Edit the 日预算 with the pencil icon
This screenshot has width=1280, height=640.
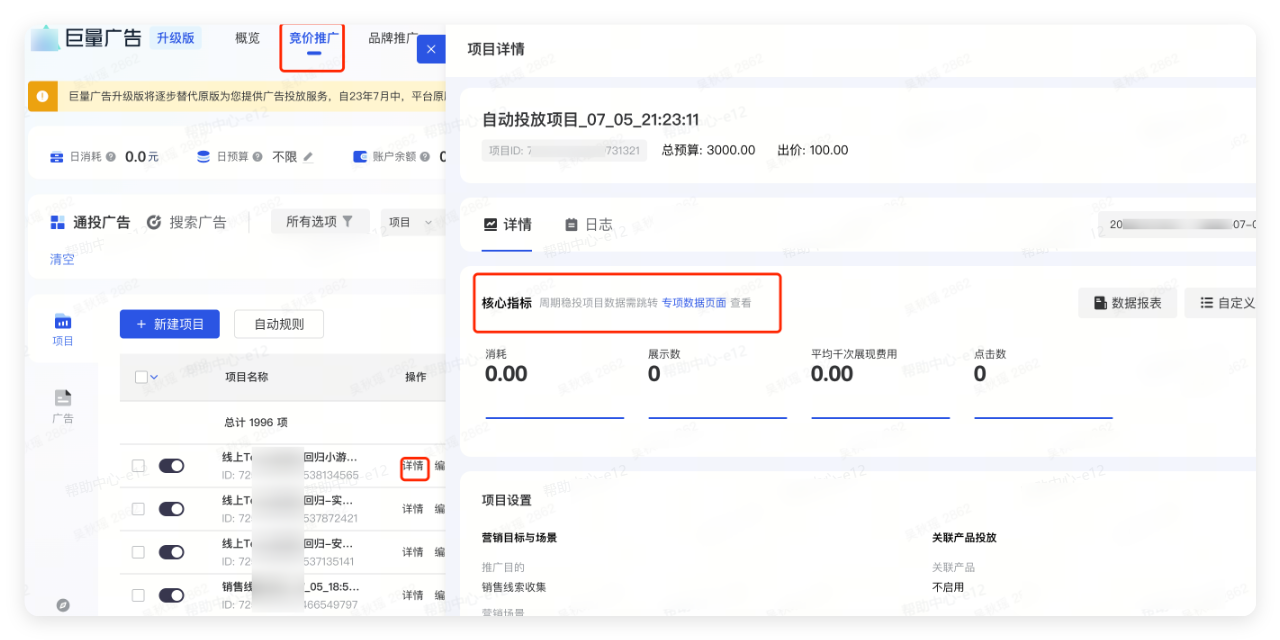pos(308,157)
